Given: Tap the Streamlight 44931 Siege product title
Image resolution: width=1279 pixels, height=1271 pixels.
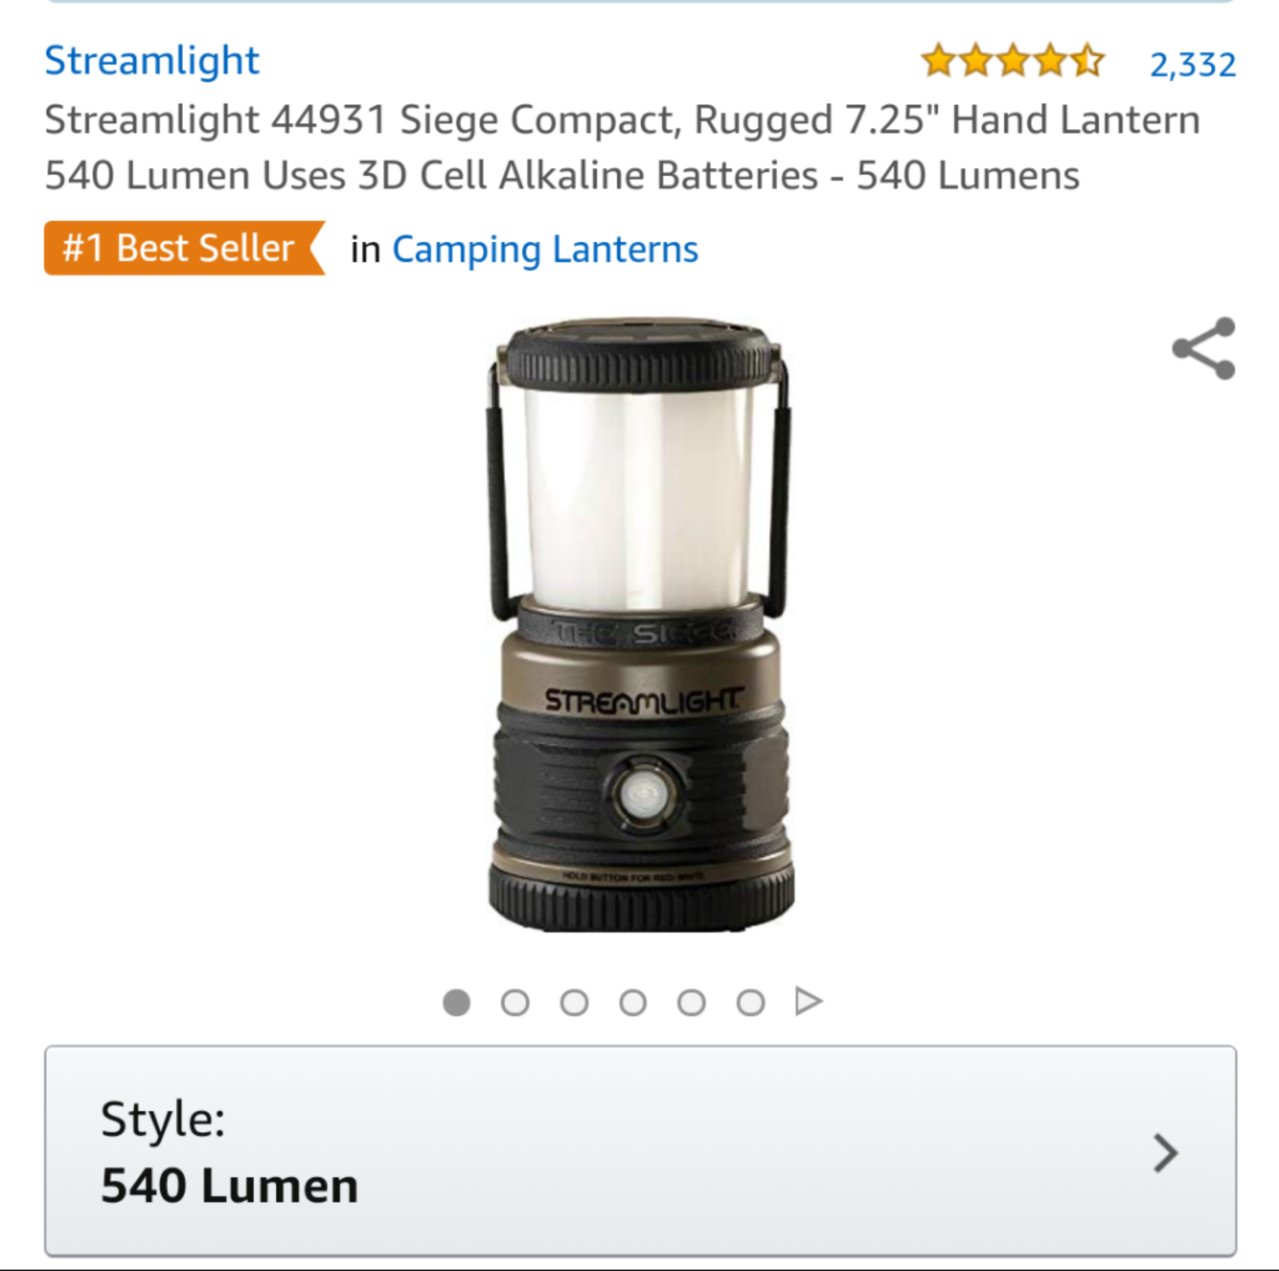Looking at the screenshot, I should (622, 147).
